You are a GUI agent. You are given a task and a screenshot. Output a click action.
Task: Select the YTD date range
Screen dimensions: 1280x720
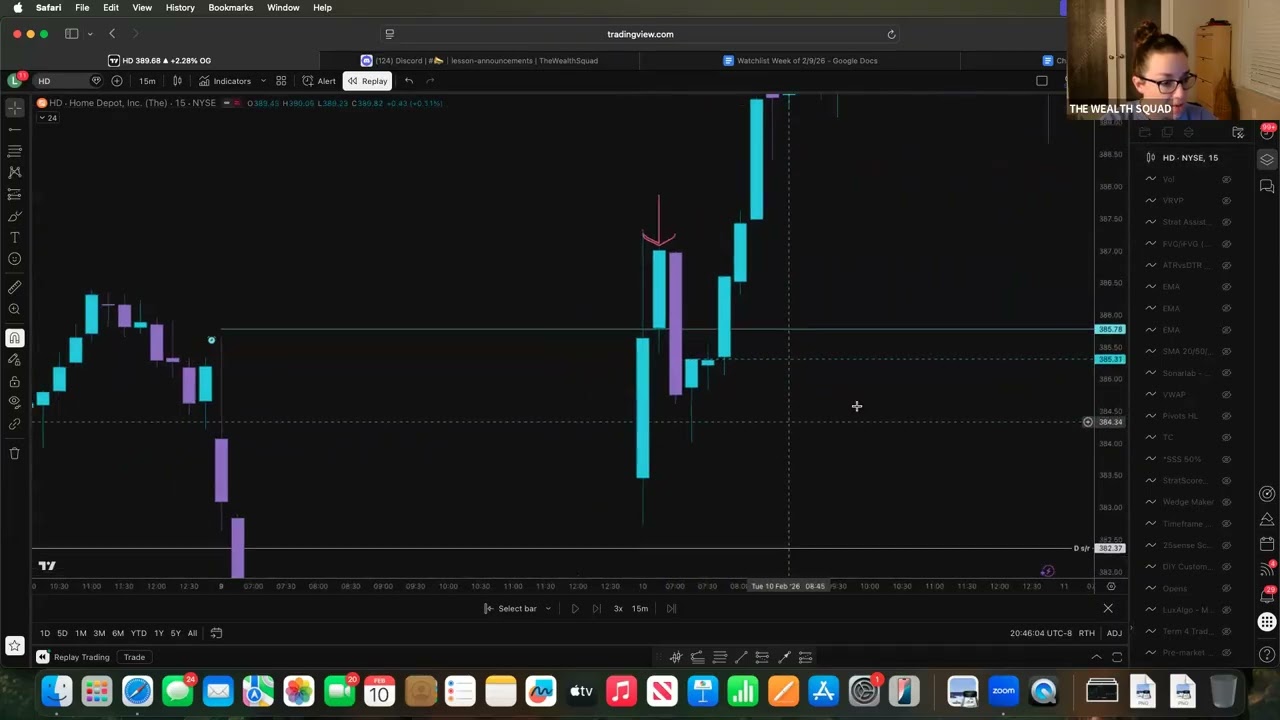138,633
